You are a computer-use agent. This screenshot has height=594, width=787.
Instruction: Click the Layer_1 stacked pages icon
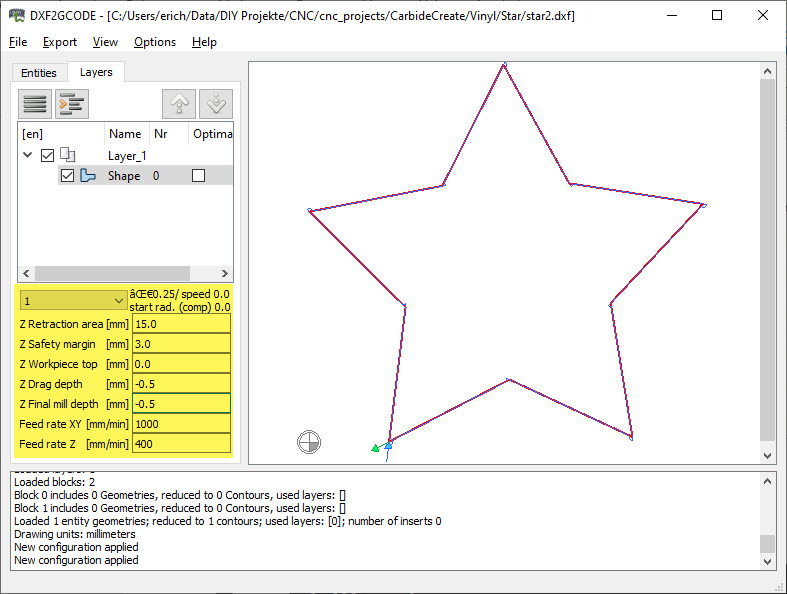68,155
